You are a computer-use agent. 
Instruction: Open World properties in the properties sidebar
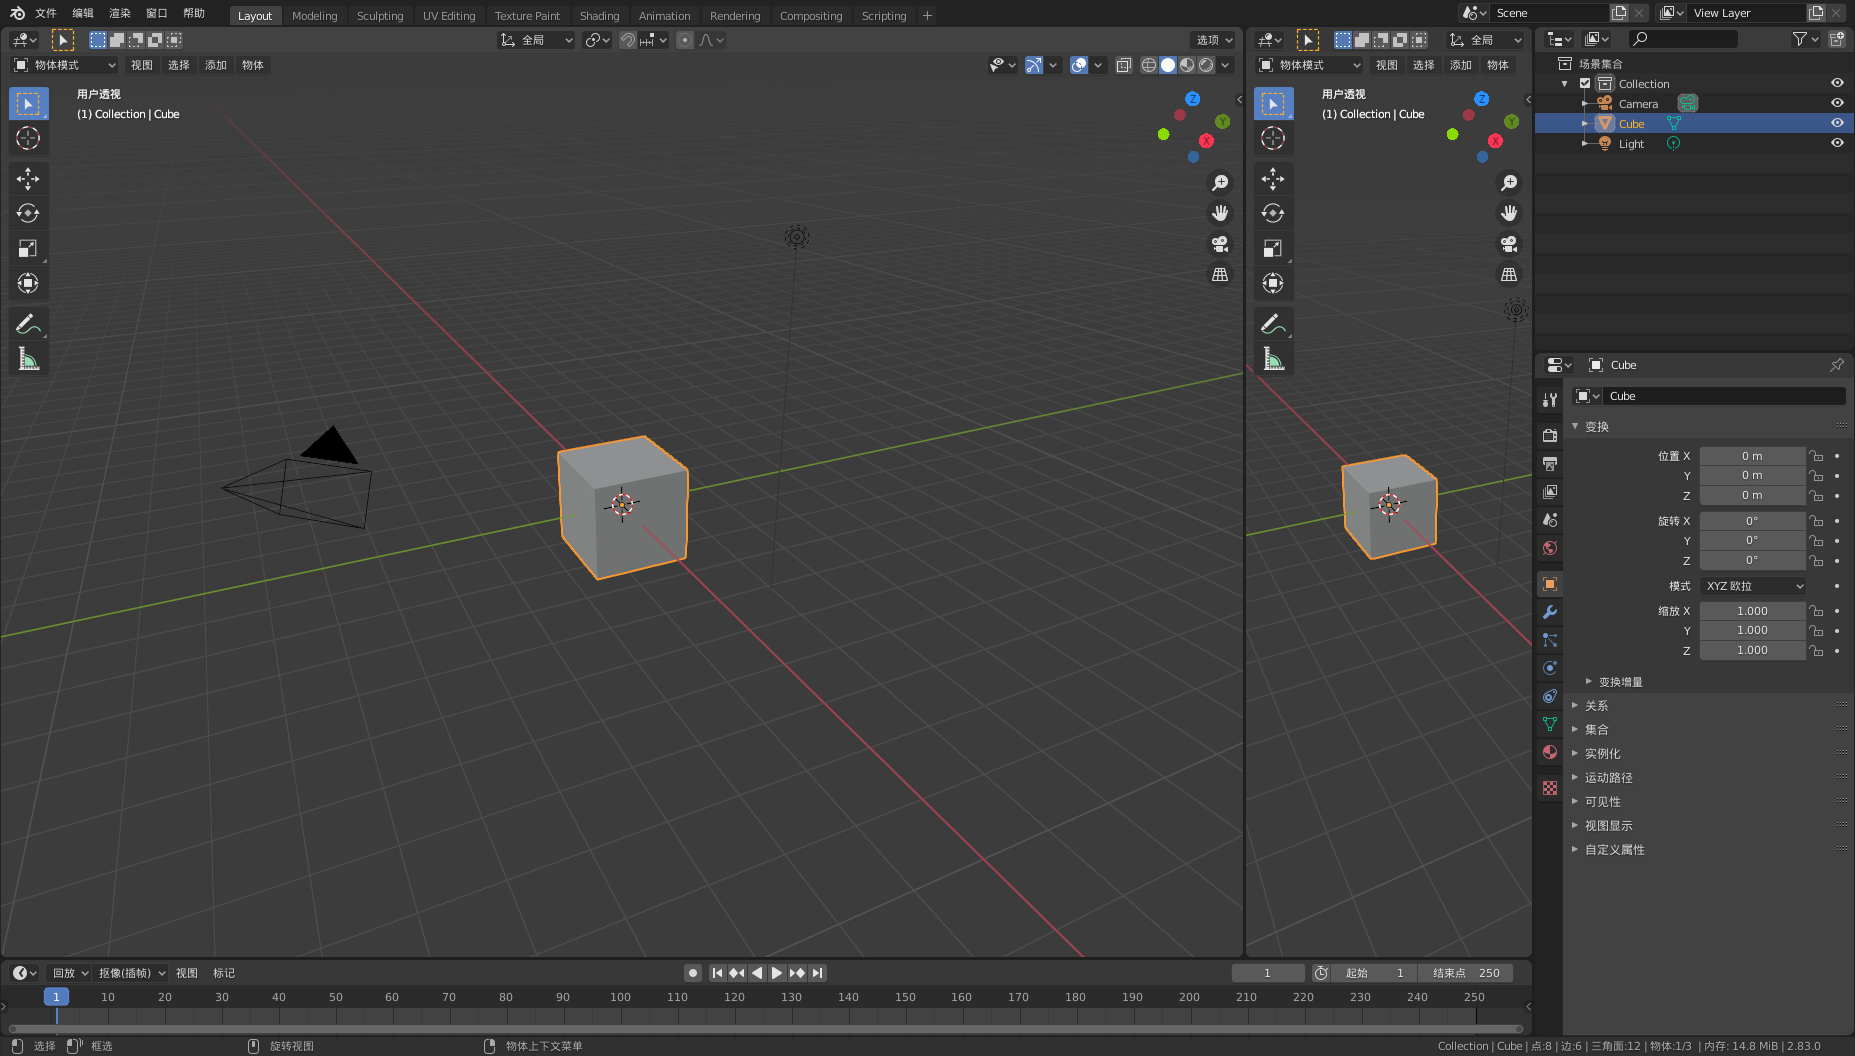coord(1550,548)
